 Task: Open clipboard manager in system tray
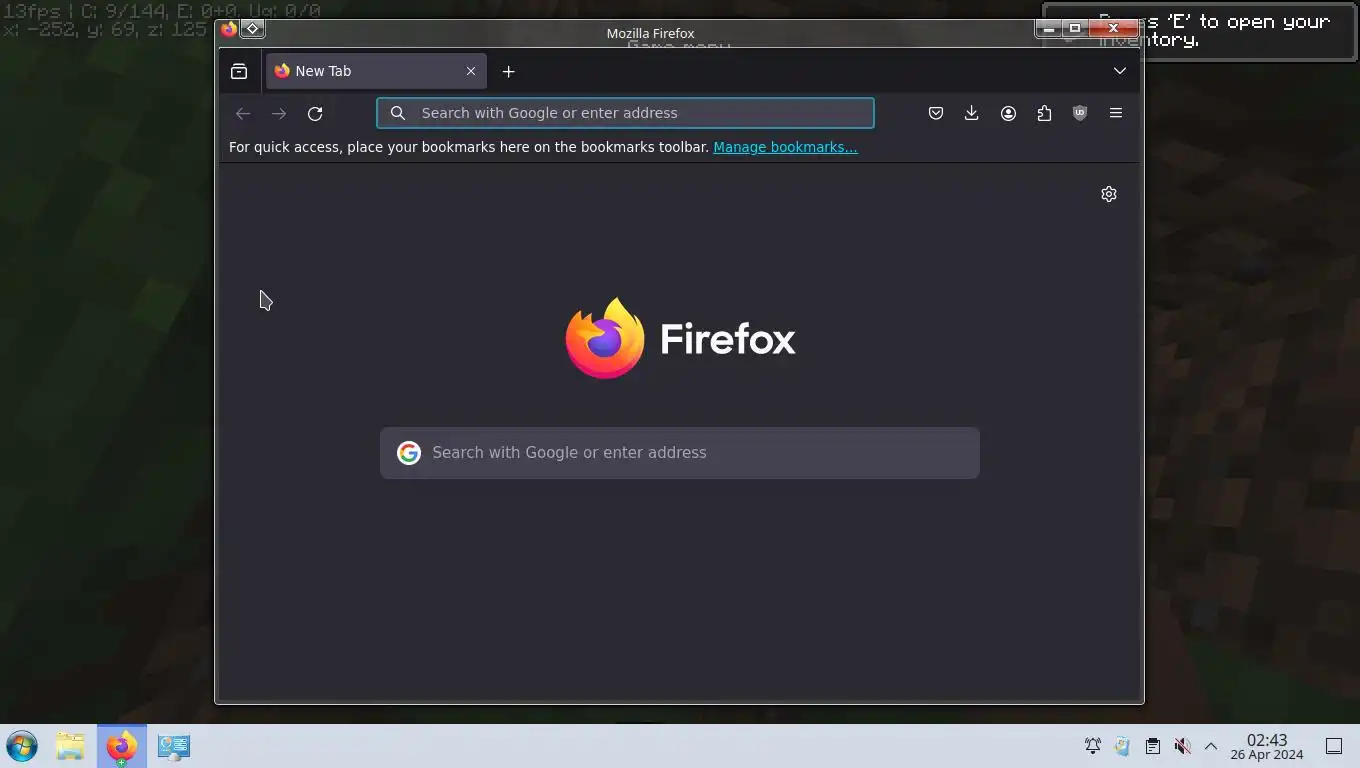pos(1152,746)
